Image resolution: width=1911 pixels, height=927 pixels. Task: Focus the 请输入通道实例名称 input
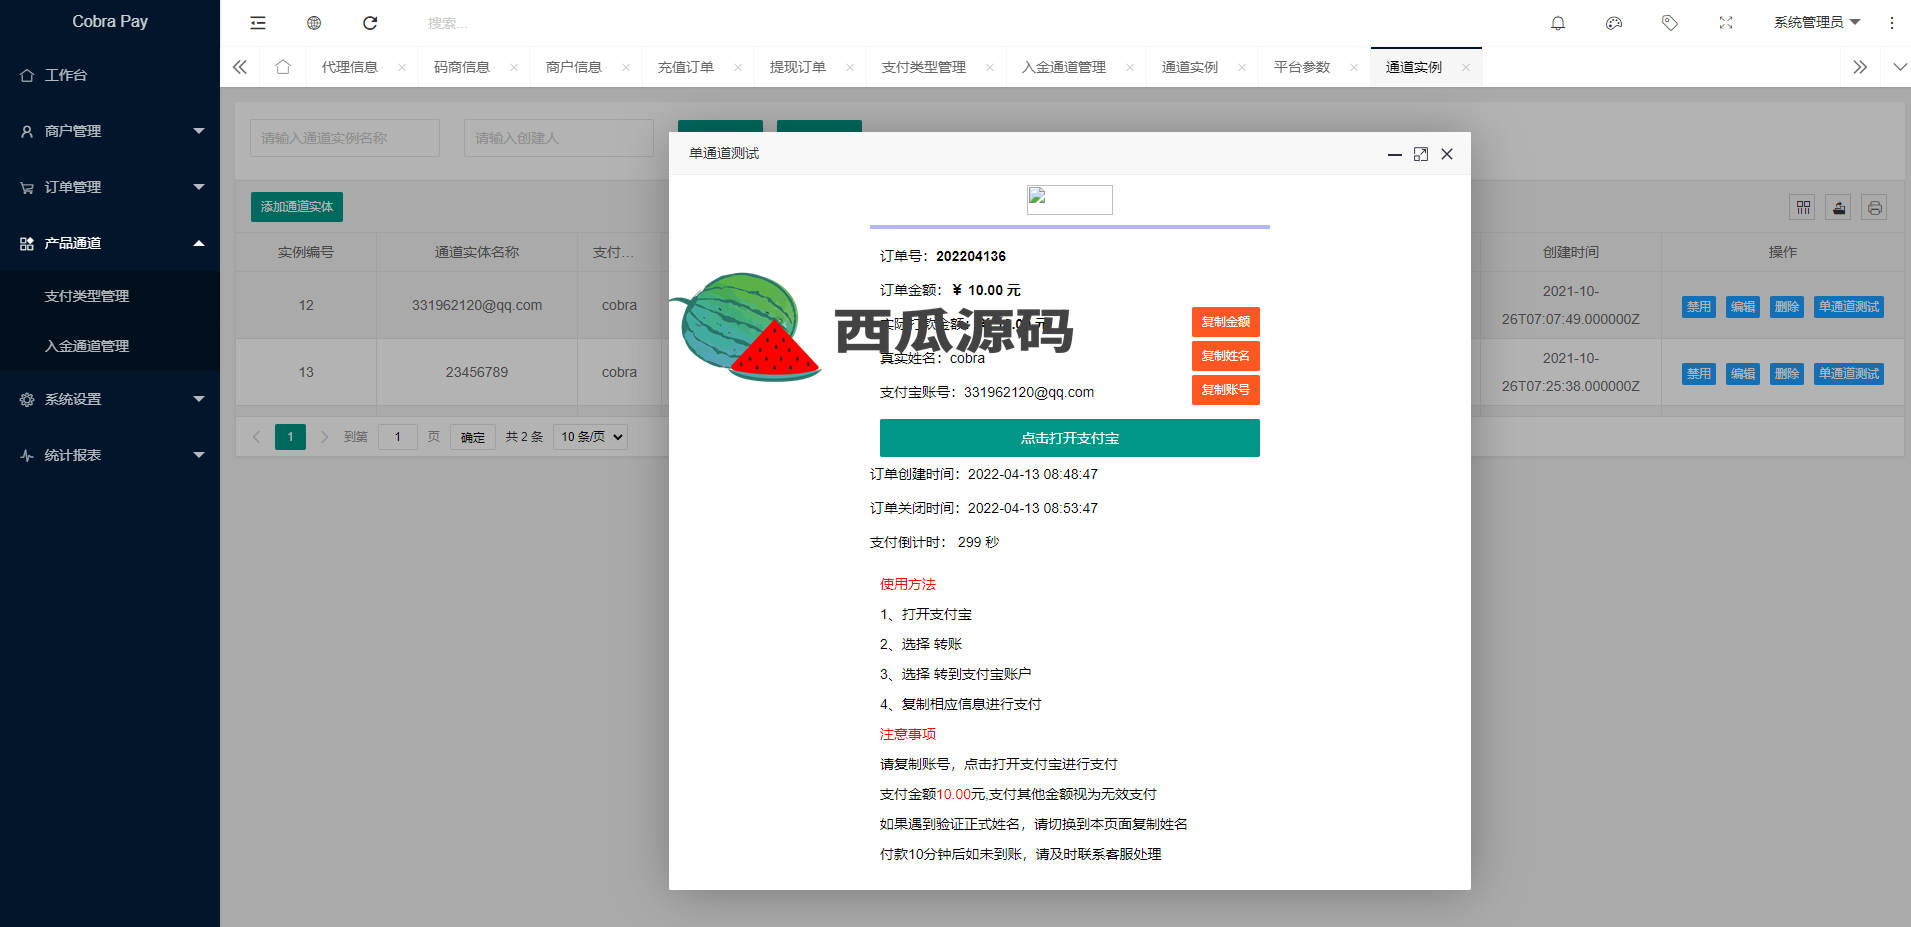[x=345, y=138]
